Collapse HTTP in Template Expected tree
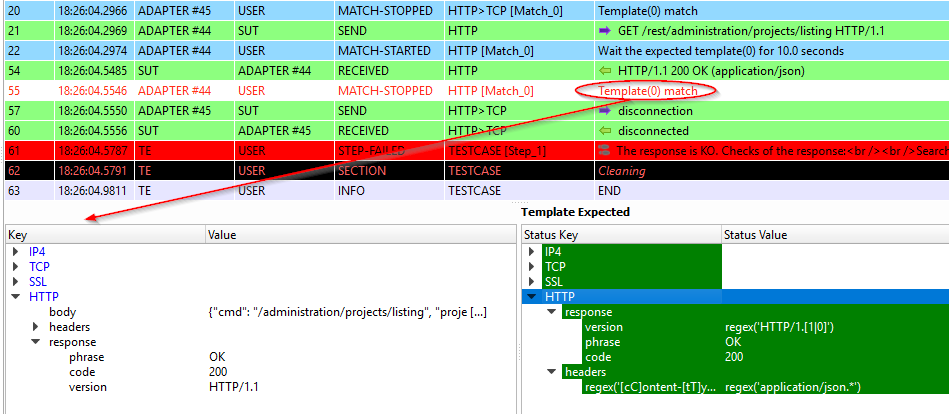Image resolution: width=949 pixels, height=414 pixels. click(531, 297)
